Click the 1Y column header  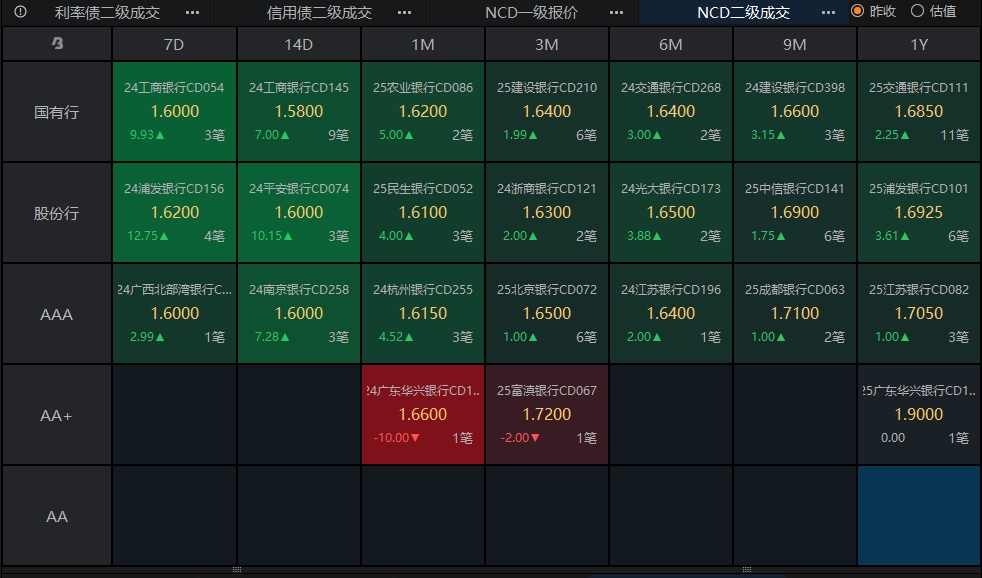click(x=919, y=44)
